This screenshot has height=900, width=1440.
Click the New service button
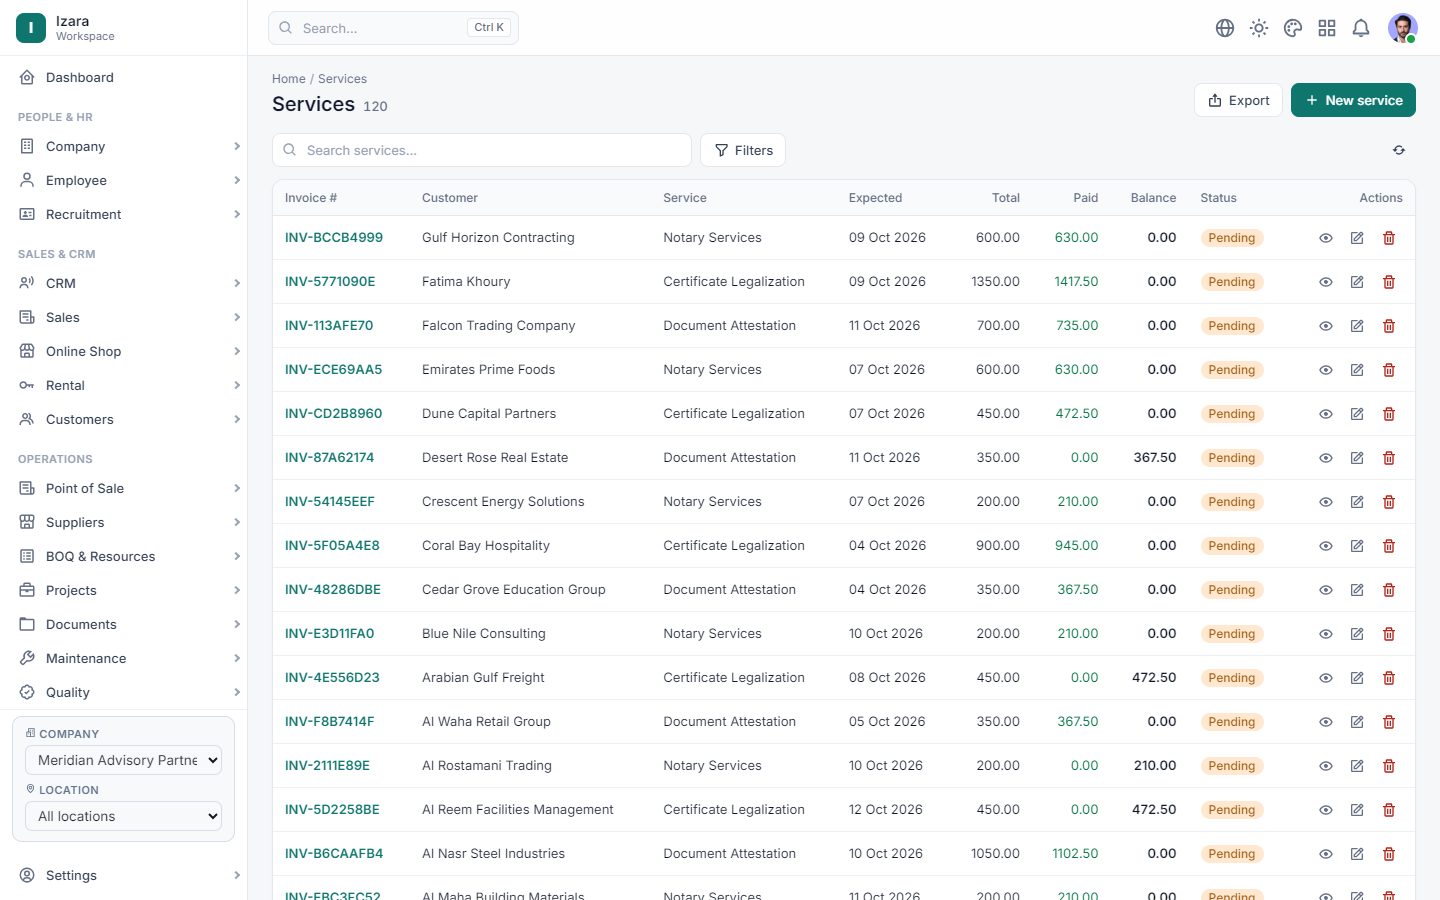click(x=1353, y=100)
